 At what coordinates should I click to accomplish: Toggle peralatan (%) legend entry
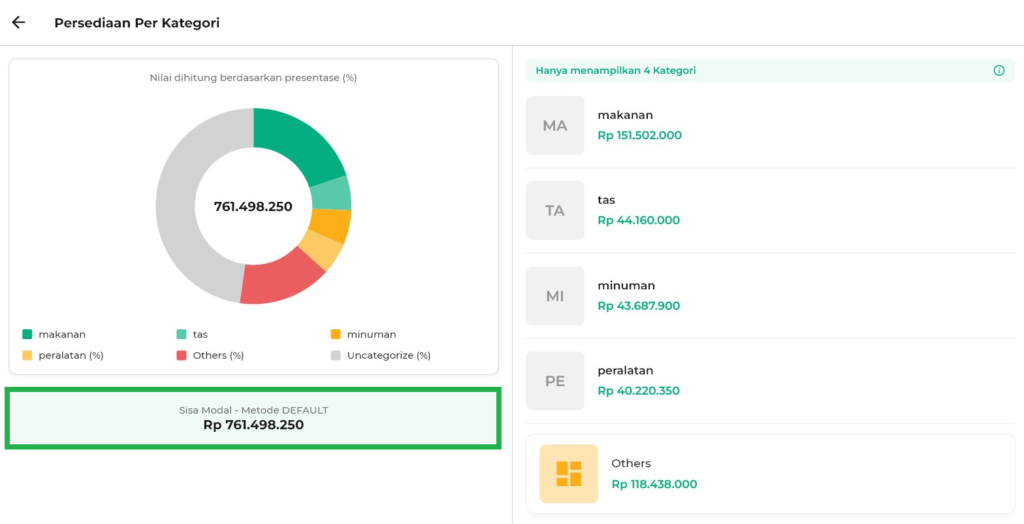tap(63, 355)
